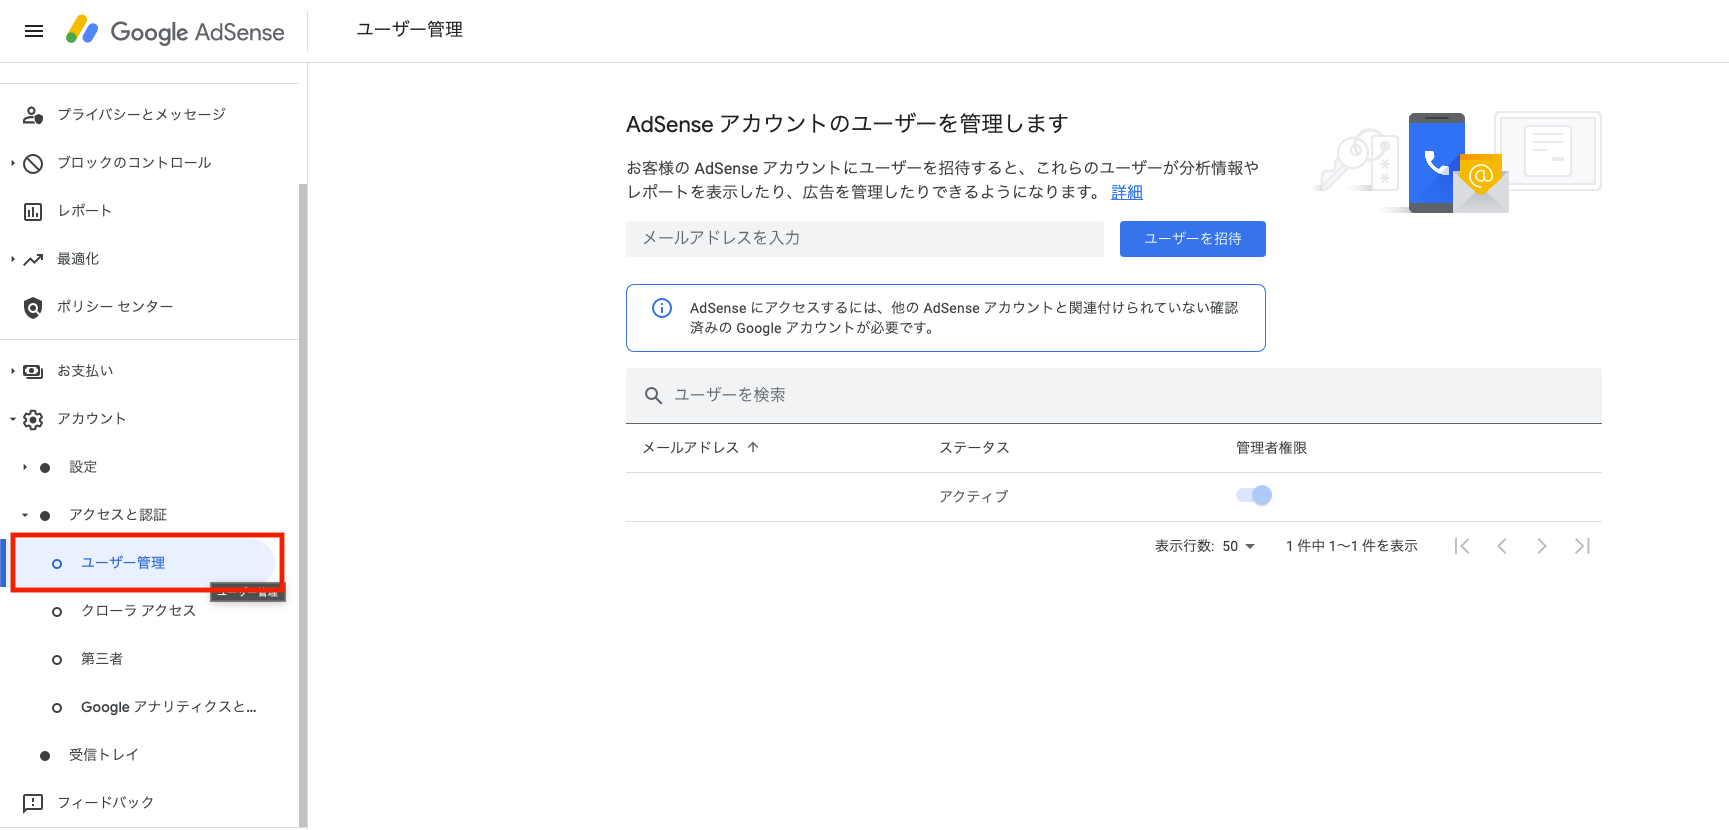The image size is (1729, 830).
Task: Expand ブロックのコントロール arrow
Action: 12,163
